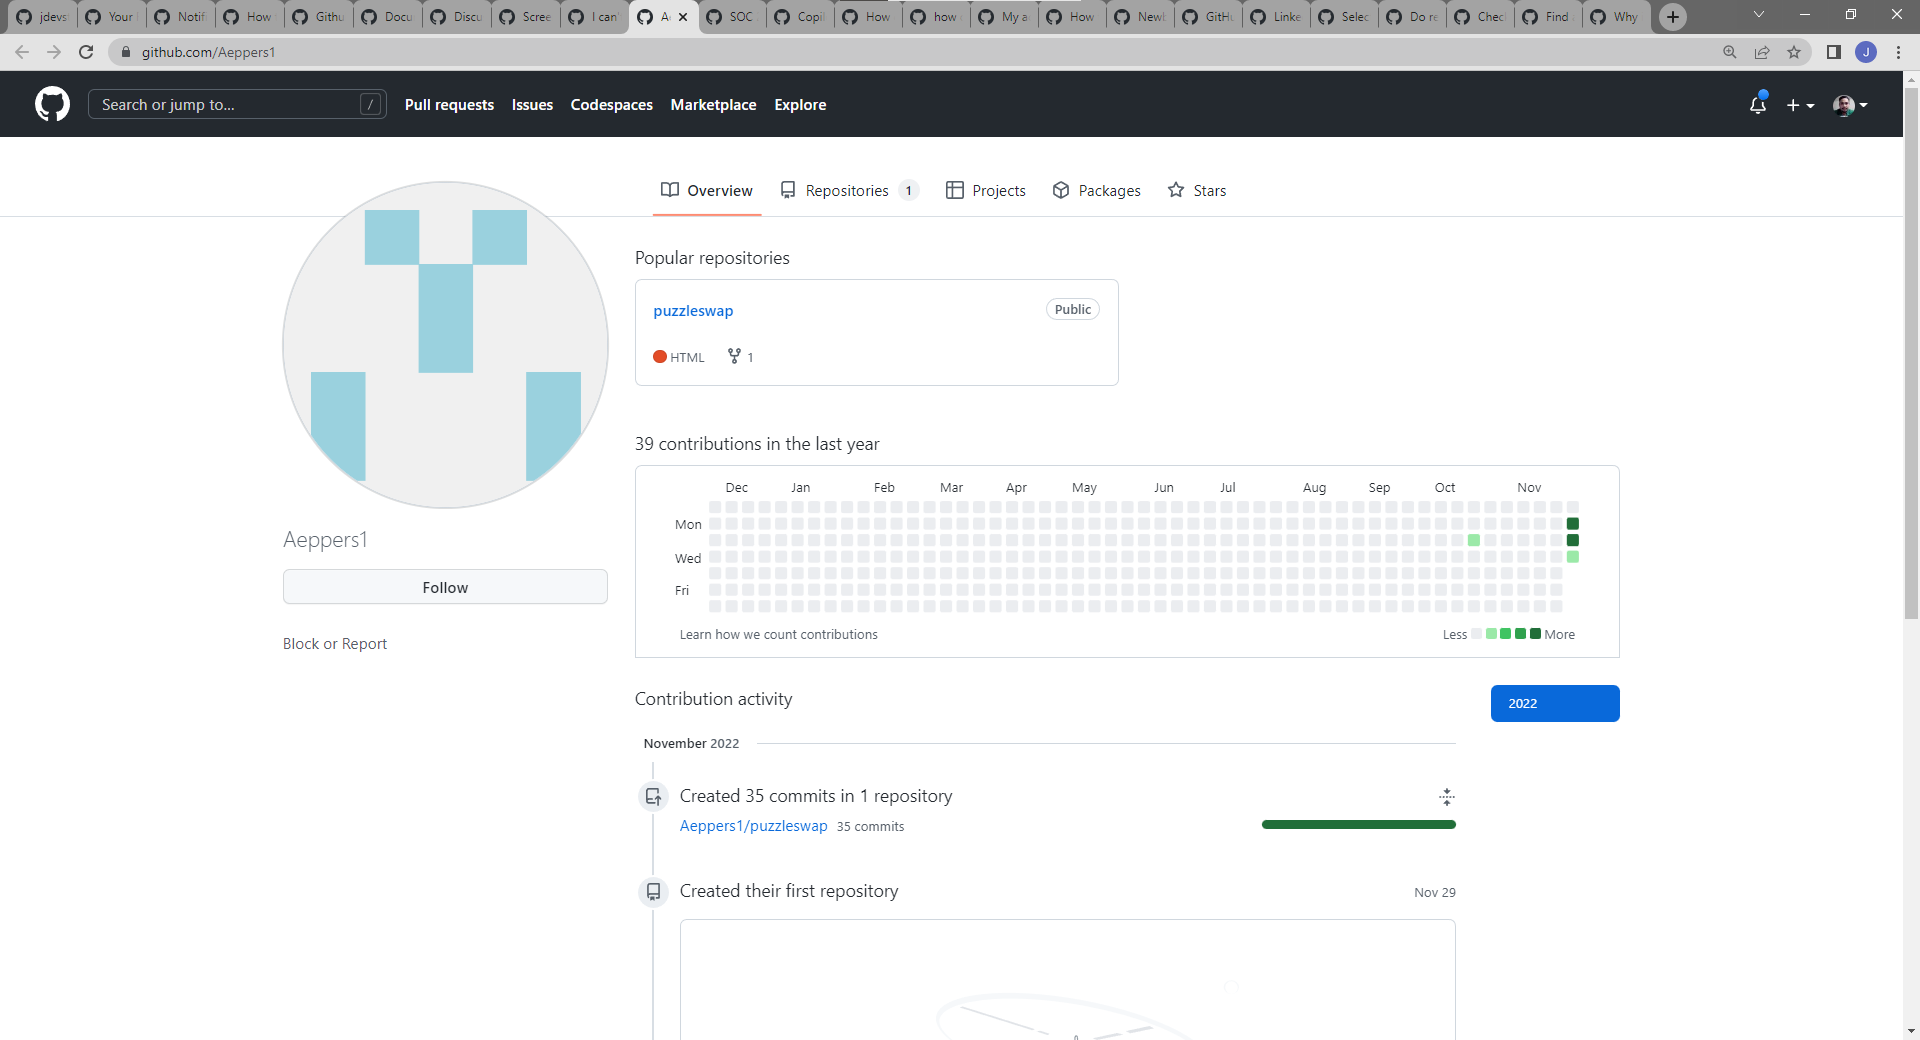Screen dimensions: 1920x1040
Task: Switch to the Overview tab
Action: [x=707, y=190]
